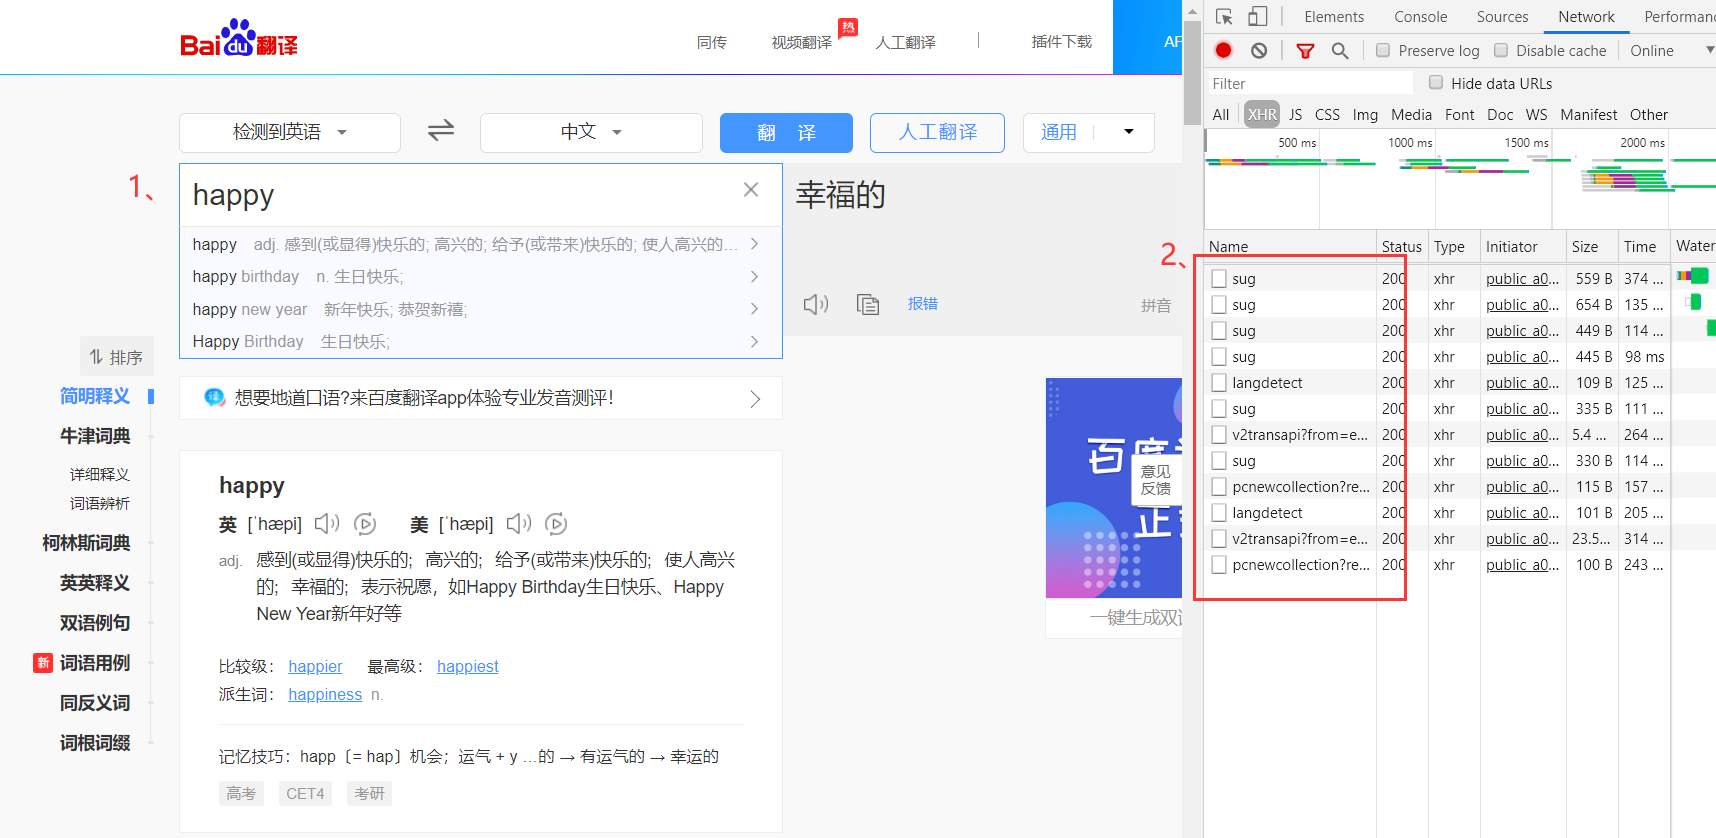Open the happiness link
Image resolution: width=1716 pixels, height=838 pixels.
(x=325, y=694)
